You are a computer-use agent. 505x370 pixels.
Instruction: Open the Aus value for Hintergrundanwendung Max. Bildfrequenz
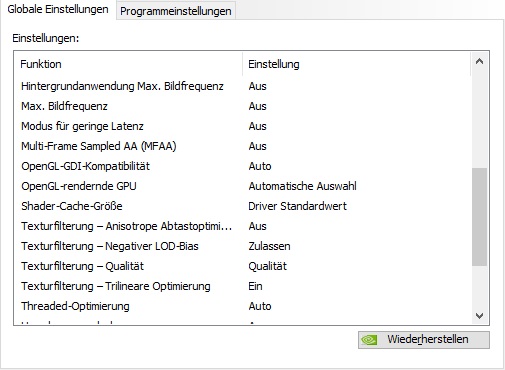(x=257, y=86)
